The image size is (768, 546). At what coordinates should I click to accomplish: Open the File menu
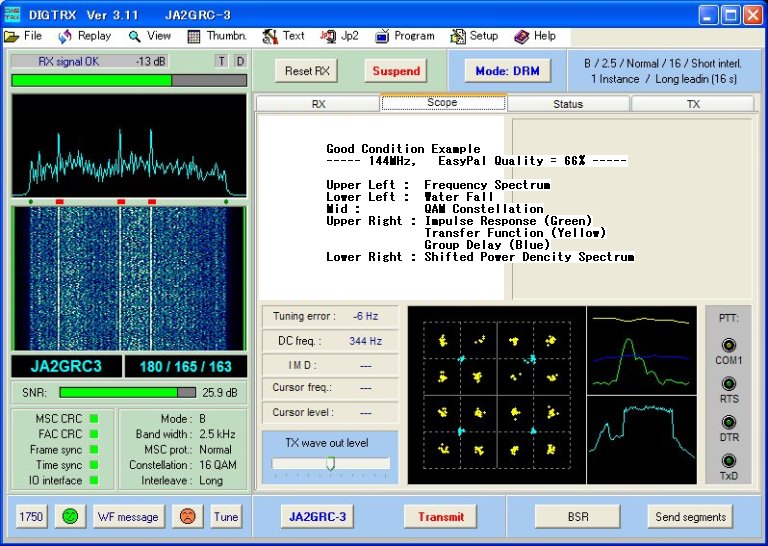point(23,36)
